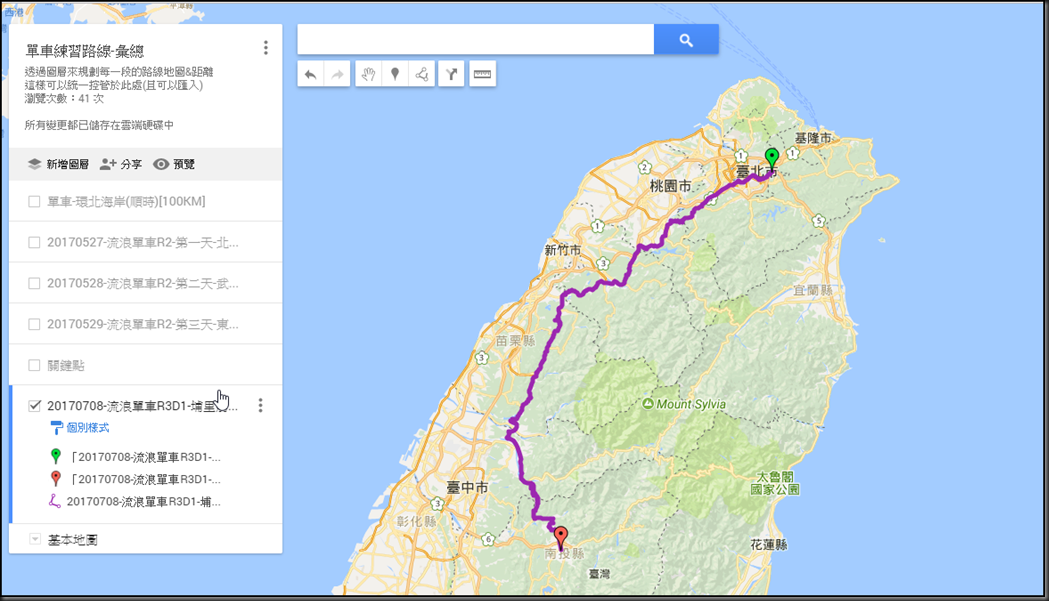The width and height of the screenshot is (1049, 601).
Task: Click the red end pin on map
Action: point(561,537)
